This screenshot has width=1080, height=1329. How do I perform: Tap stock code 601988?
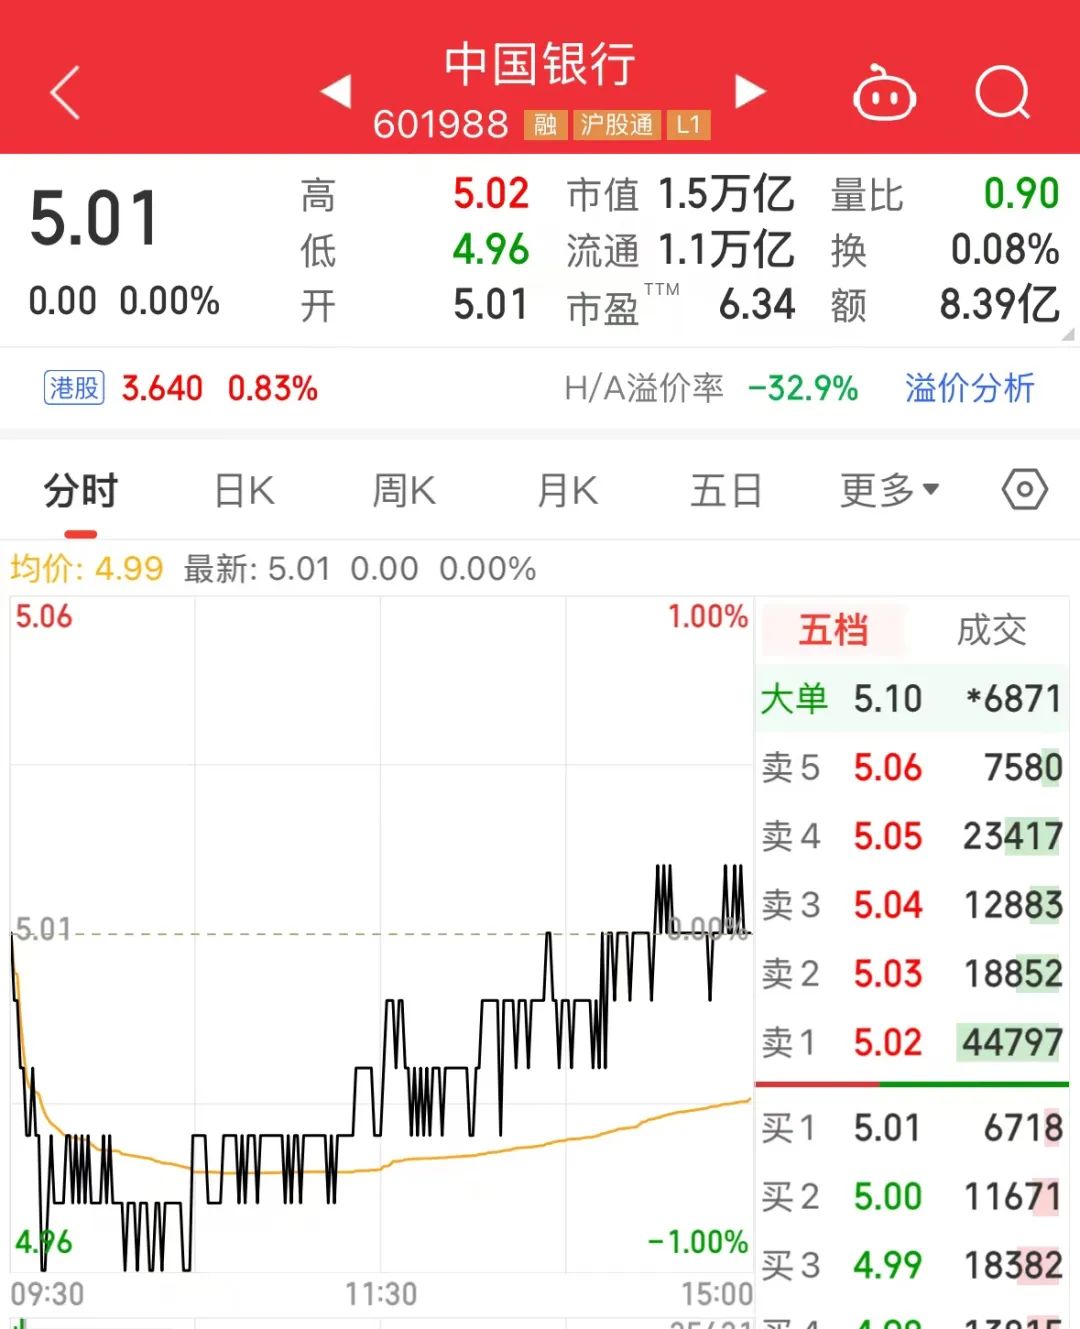click(441, 125)
